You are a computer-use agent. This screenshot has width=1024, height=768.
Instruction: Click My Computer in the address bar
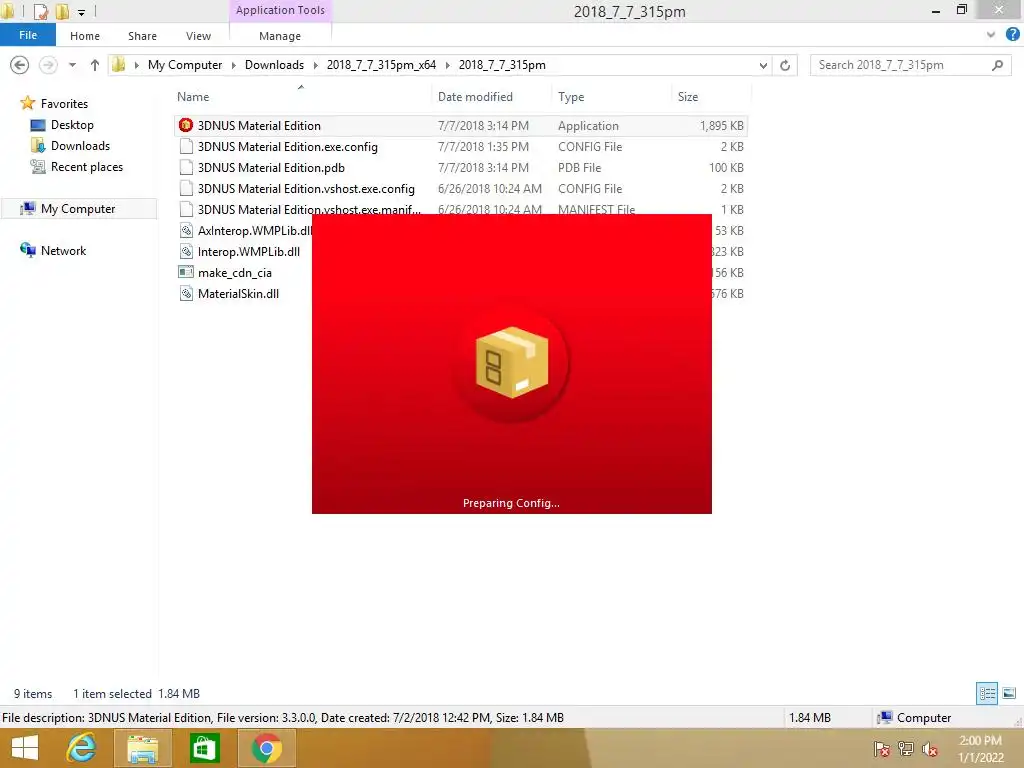tap(185, 65)
